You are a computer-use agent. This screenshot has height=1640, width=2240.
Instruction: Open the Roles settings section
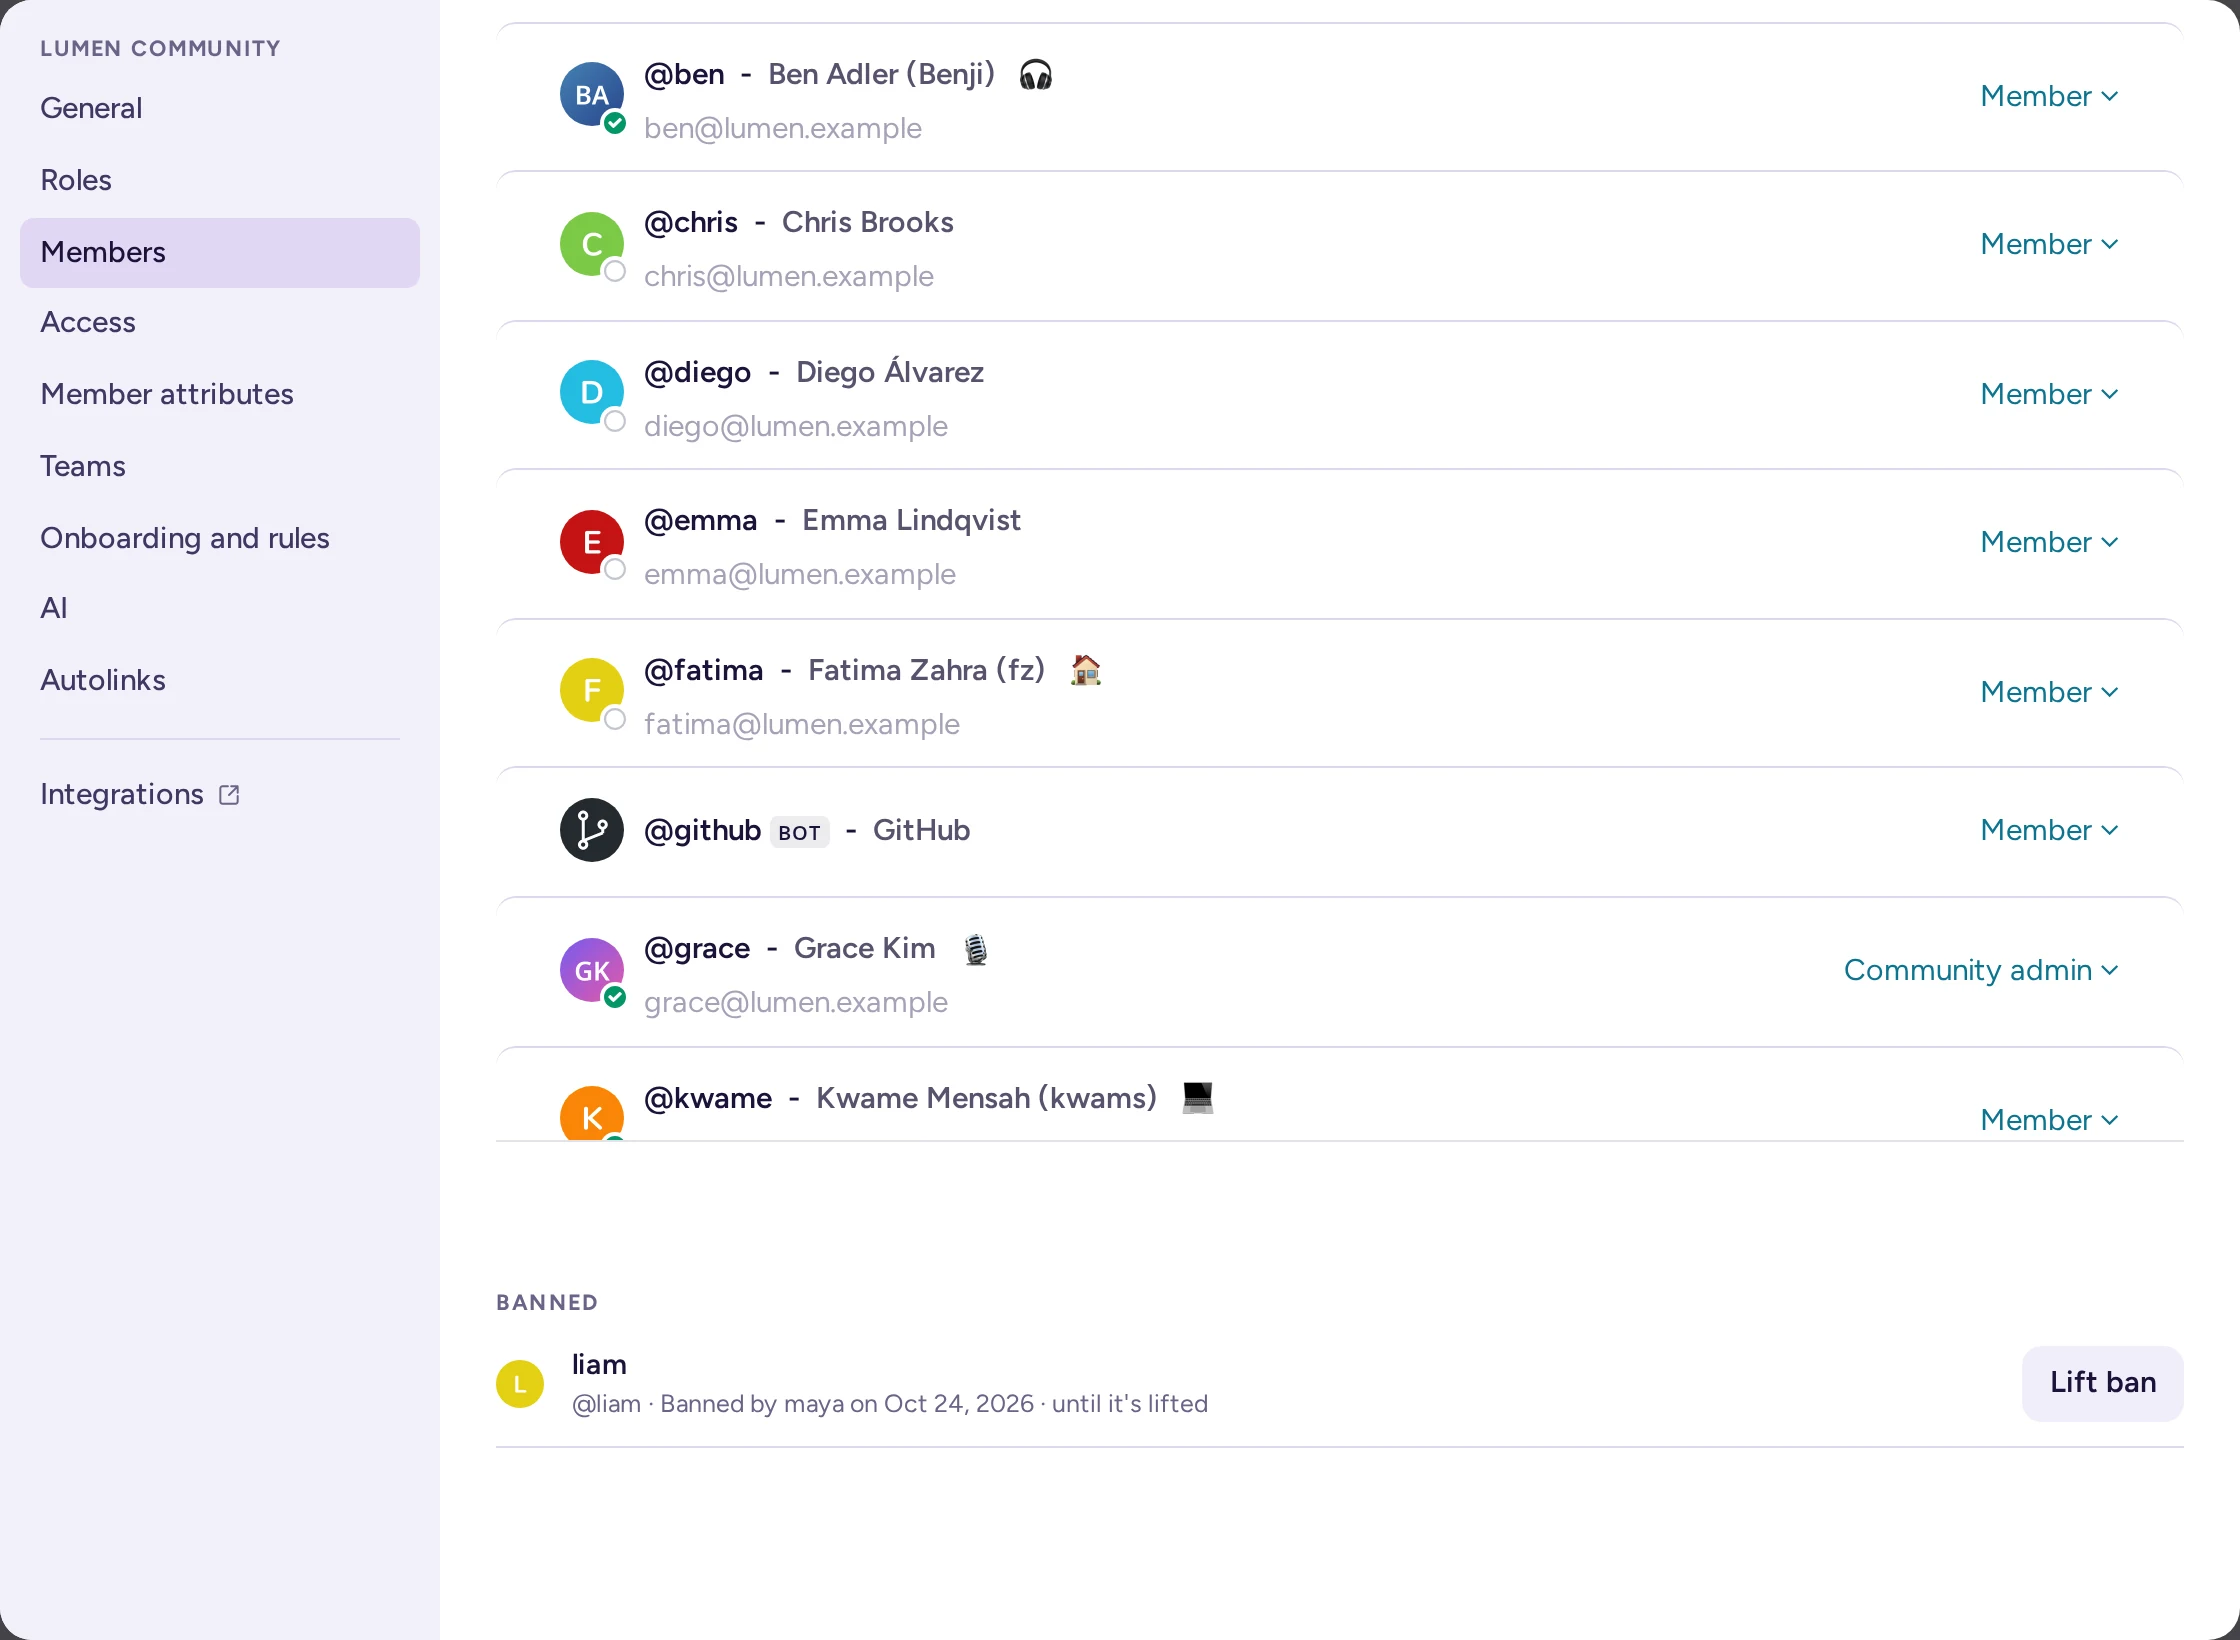(220, 180)
